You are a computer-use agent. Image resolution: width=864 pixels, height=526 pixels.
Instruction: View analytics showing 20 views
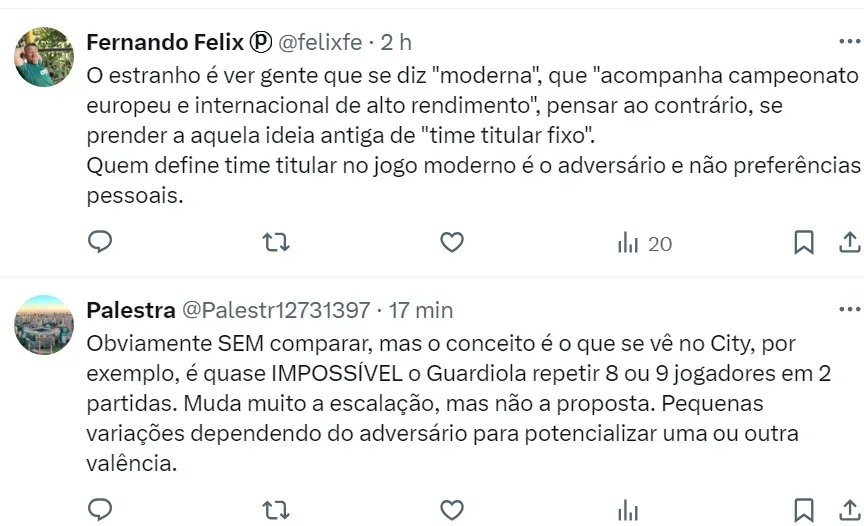pos(644,242)
